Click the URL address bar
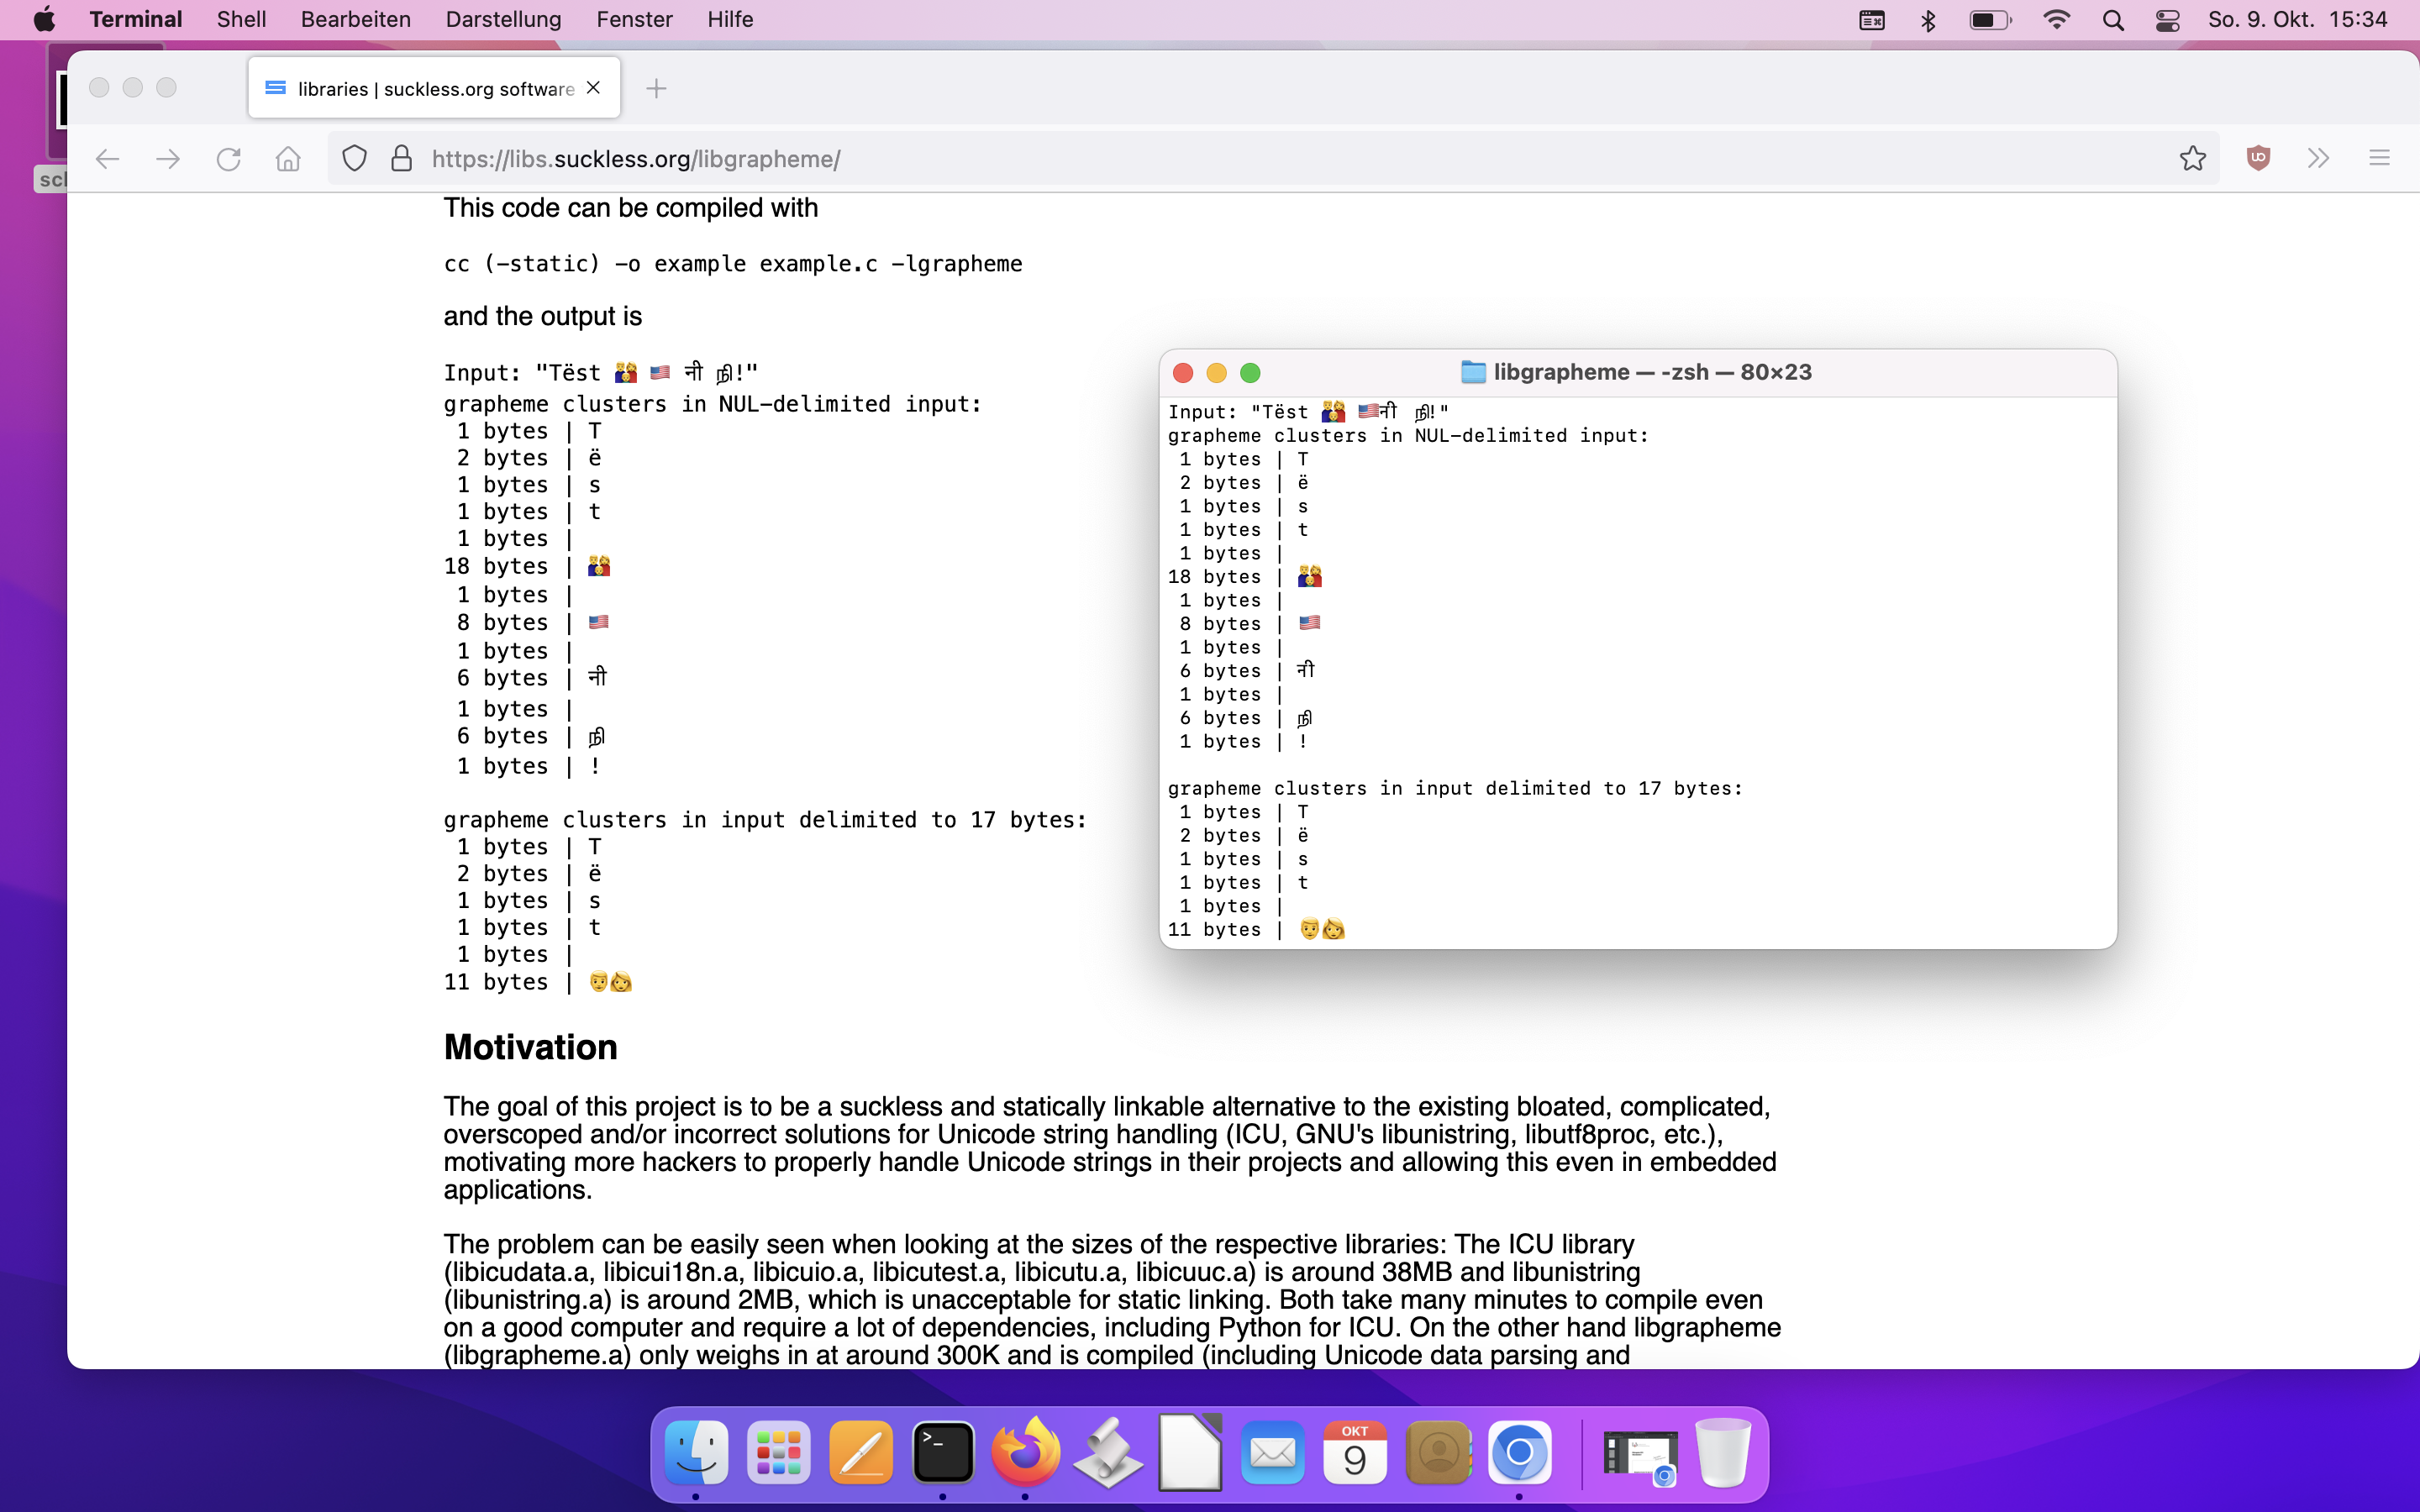The width and height of the screenshot is (2420, 1512). tap(1200, 159)
